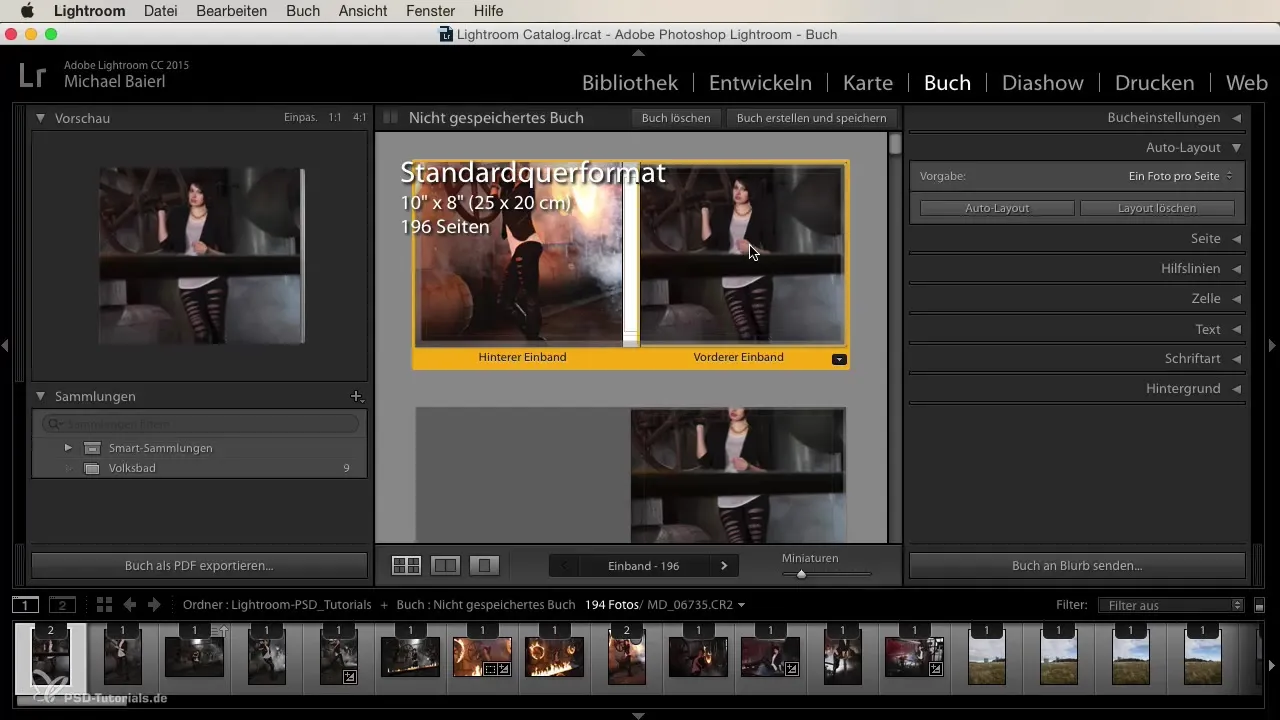Set preview zoom to Einpas.
The image size is (1280, 720).
coord(300,118)
